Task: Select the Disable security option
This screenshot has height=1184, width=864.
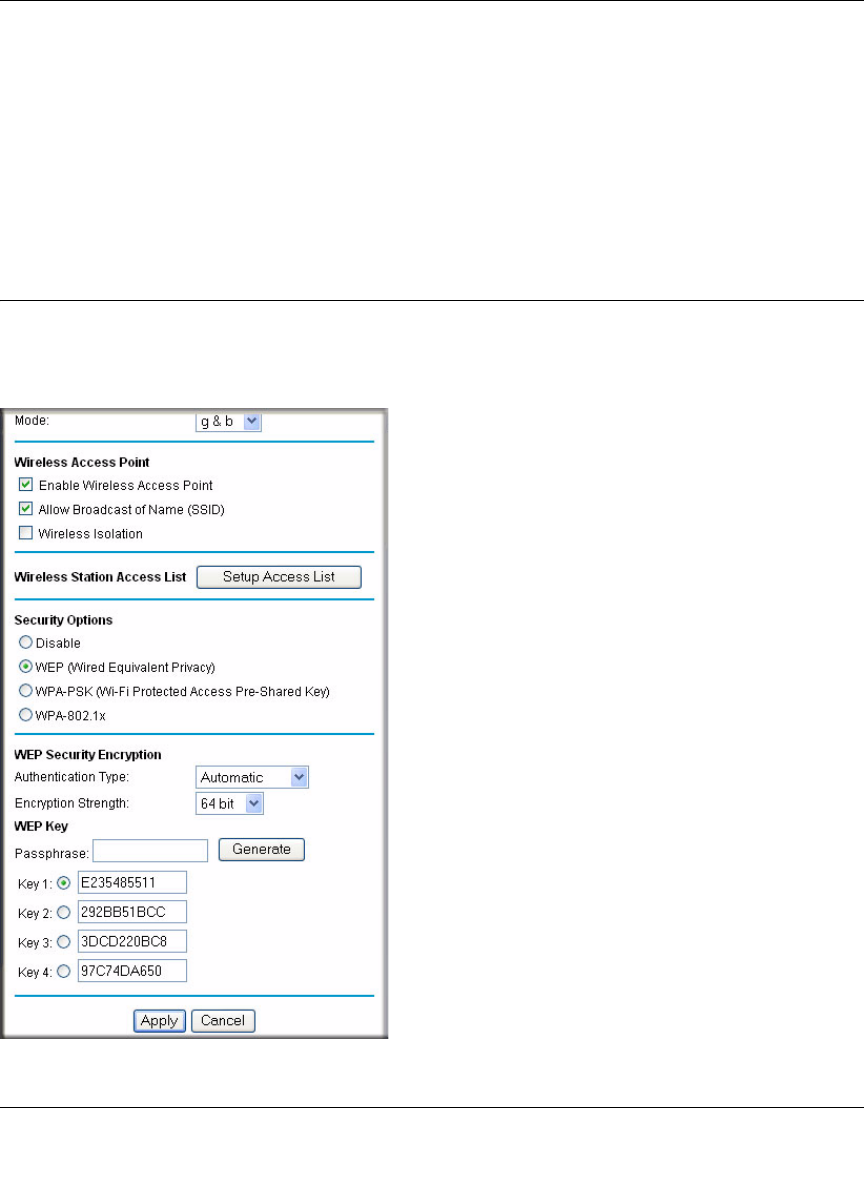Action: coord(26,643)
